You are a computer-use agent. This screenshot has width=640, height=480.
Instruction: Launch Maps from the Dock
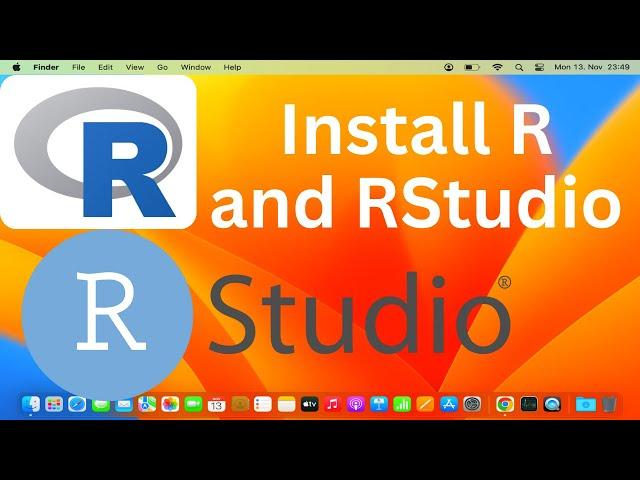147,404
